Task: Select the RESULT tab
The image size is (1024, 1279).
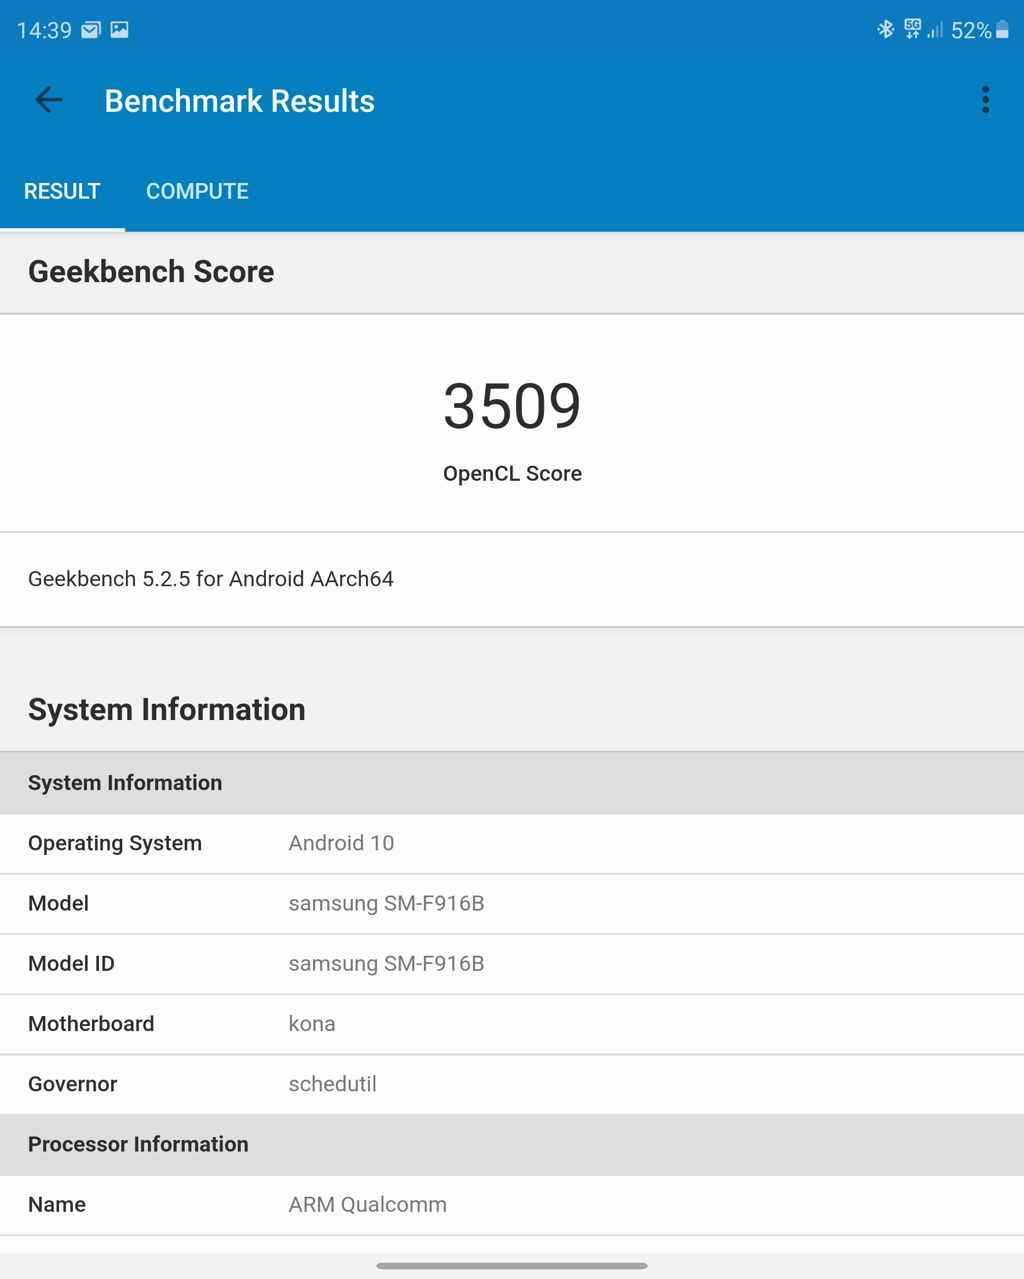Action: tap(62, 191)
